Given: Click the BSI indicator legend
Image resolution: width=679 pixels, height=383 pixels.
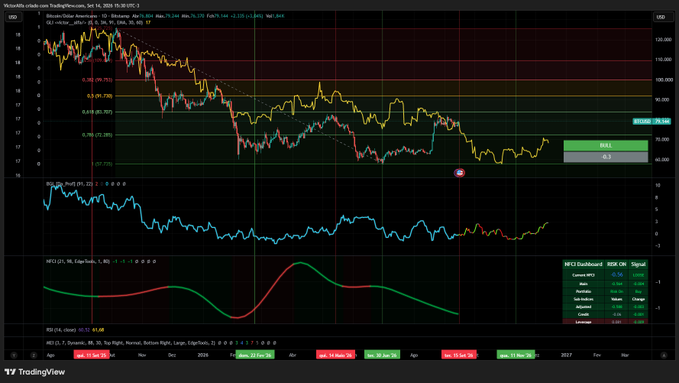Looking at the screenshot, I should 69,184.
